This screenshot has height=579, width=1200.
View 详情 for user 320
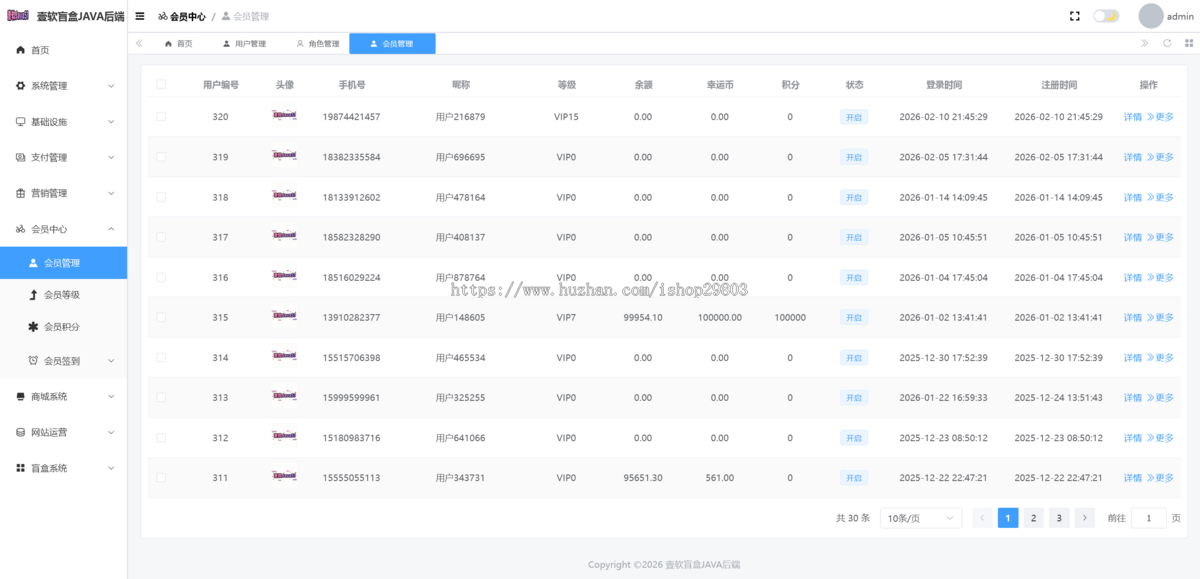coord(1133,118)
